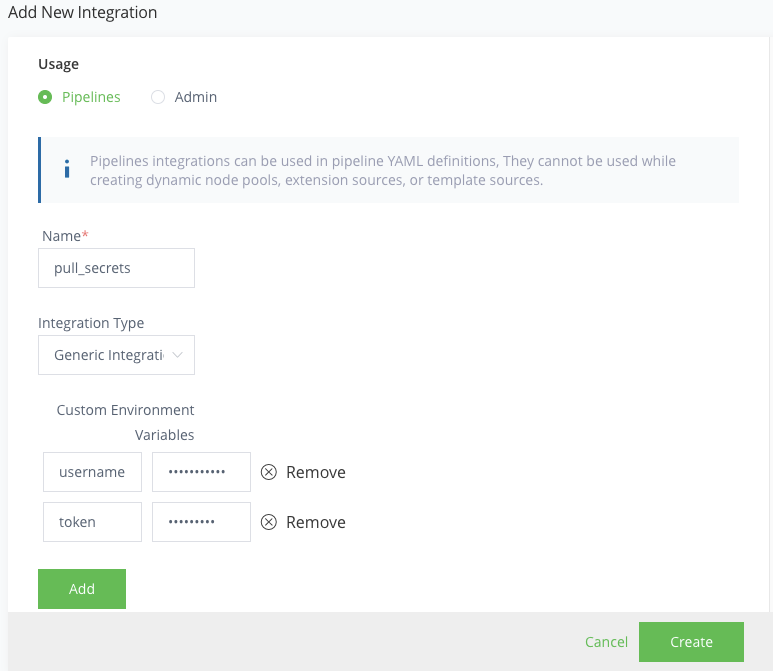This screenshot has height=671, width=773.
Task: Click the Admin label text
Action: click(196, 97)
